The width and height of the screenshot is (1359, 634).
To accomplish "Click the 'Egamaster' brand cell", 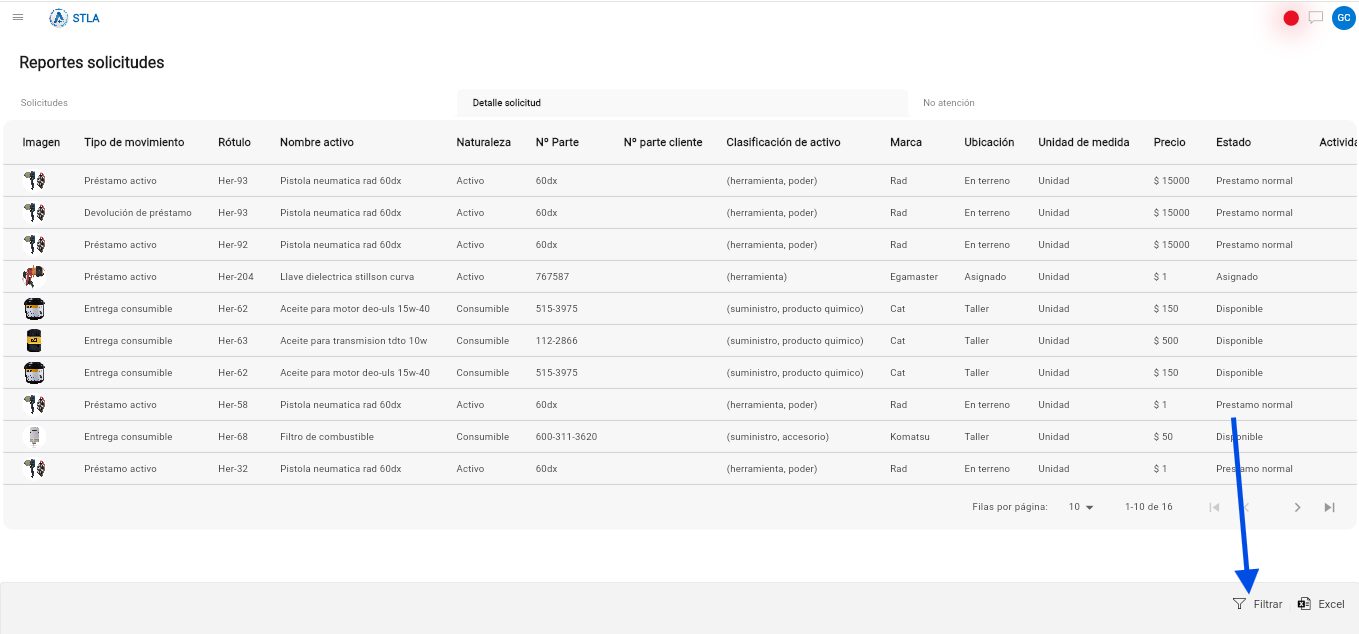I will [x=914, y=277].
